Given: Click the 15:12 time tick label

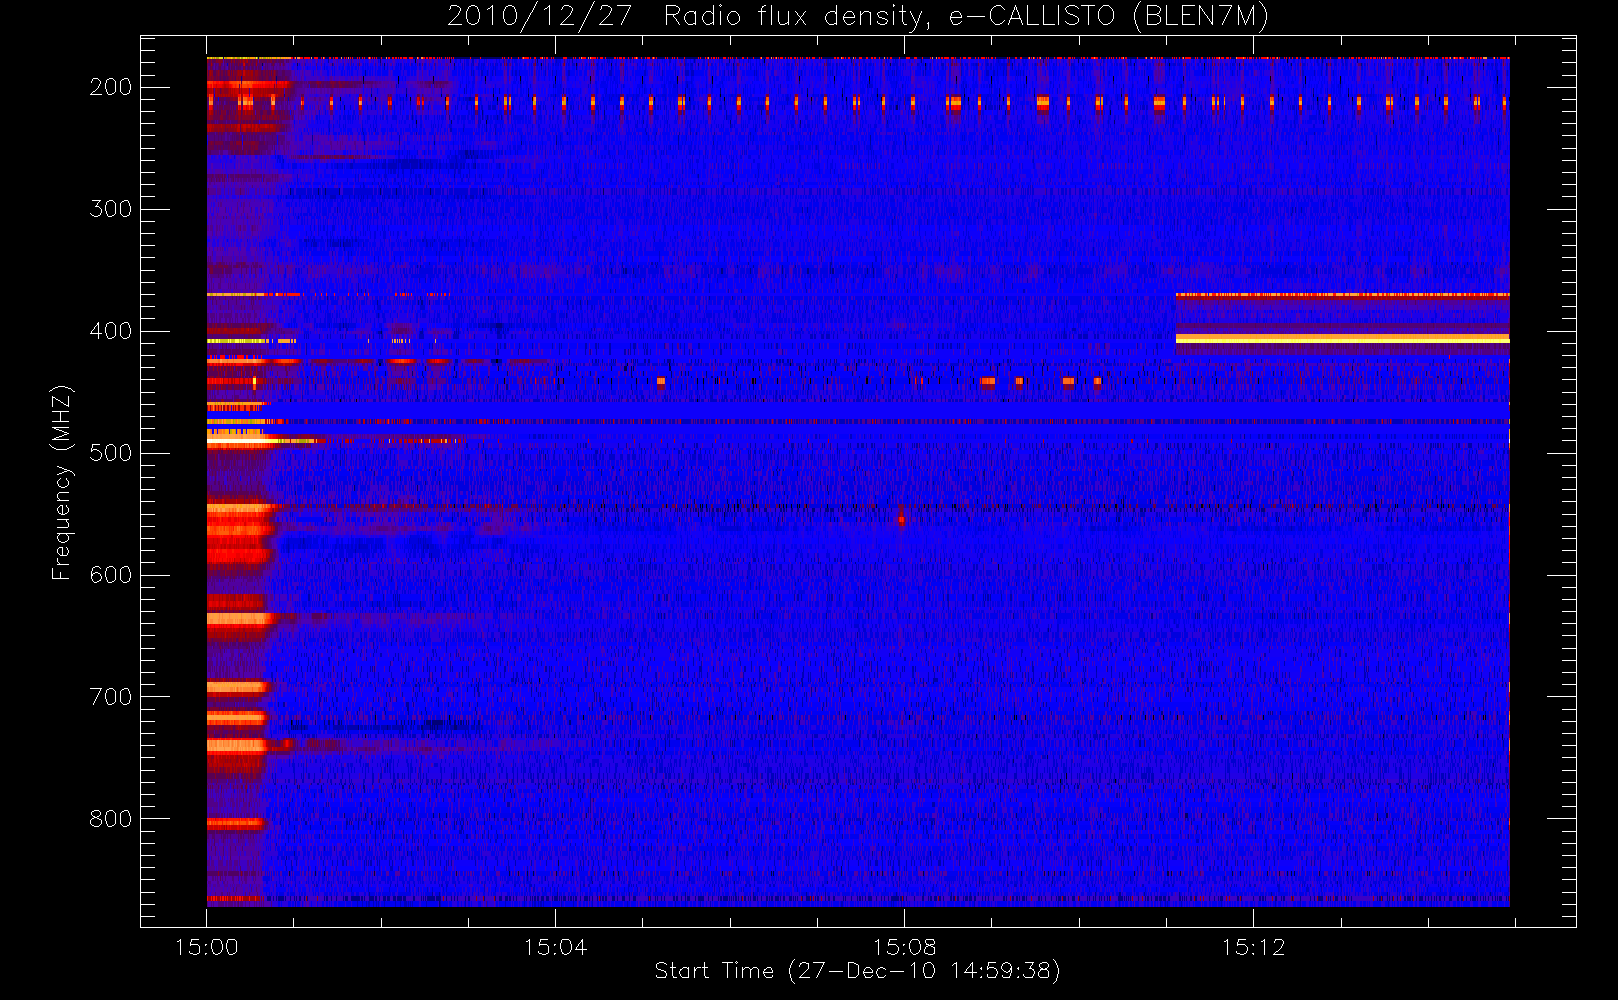Looking at the screenshot, I should pyautogui.click(x=1253, y=947).
